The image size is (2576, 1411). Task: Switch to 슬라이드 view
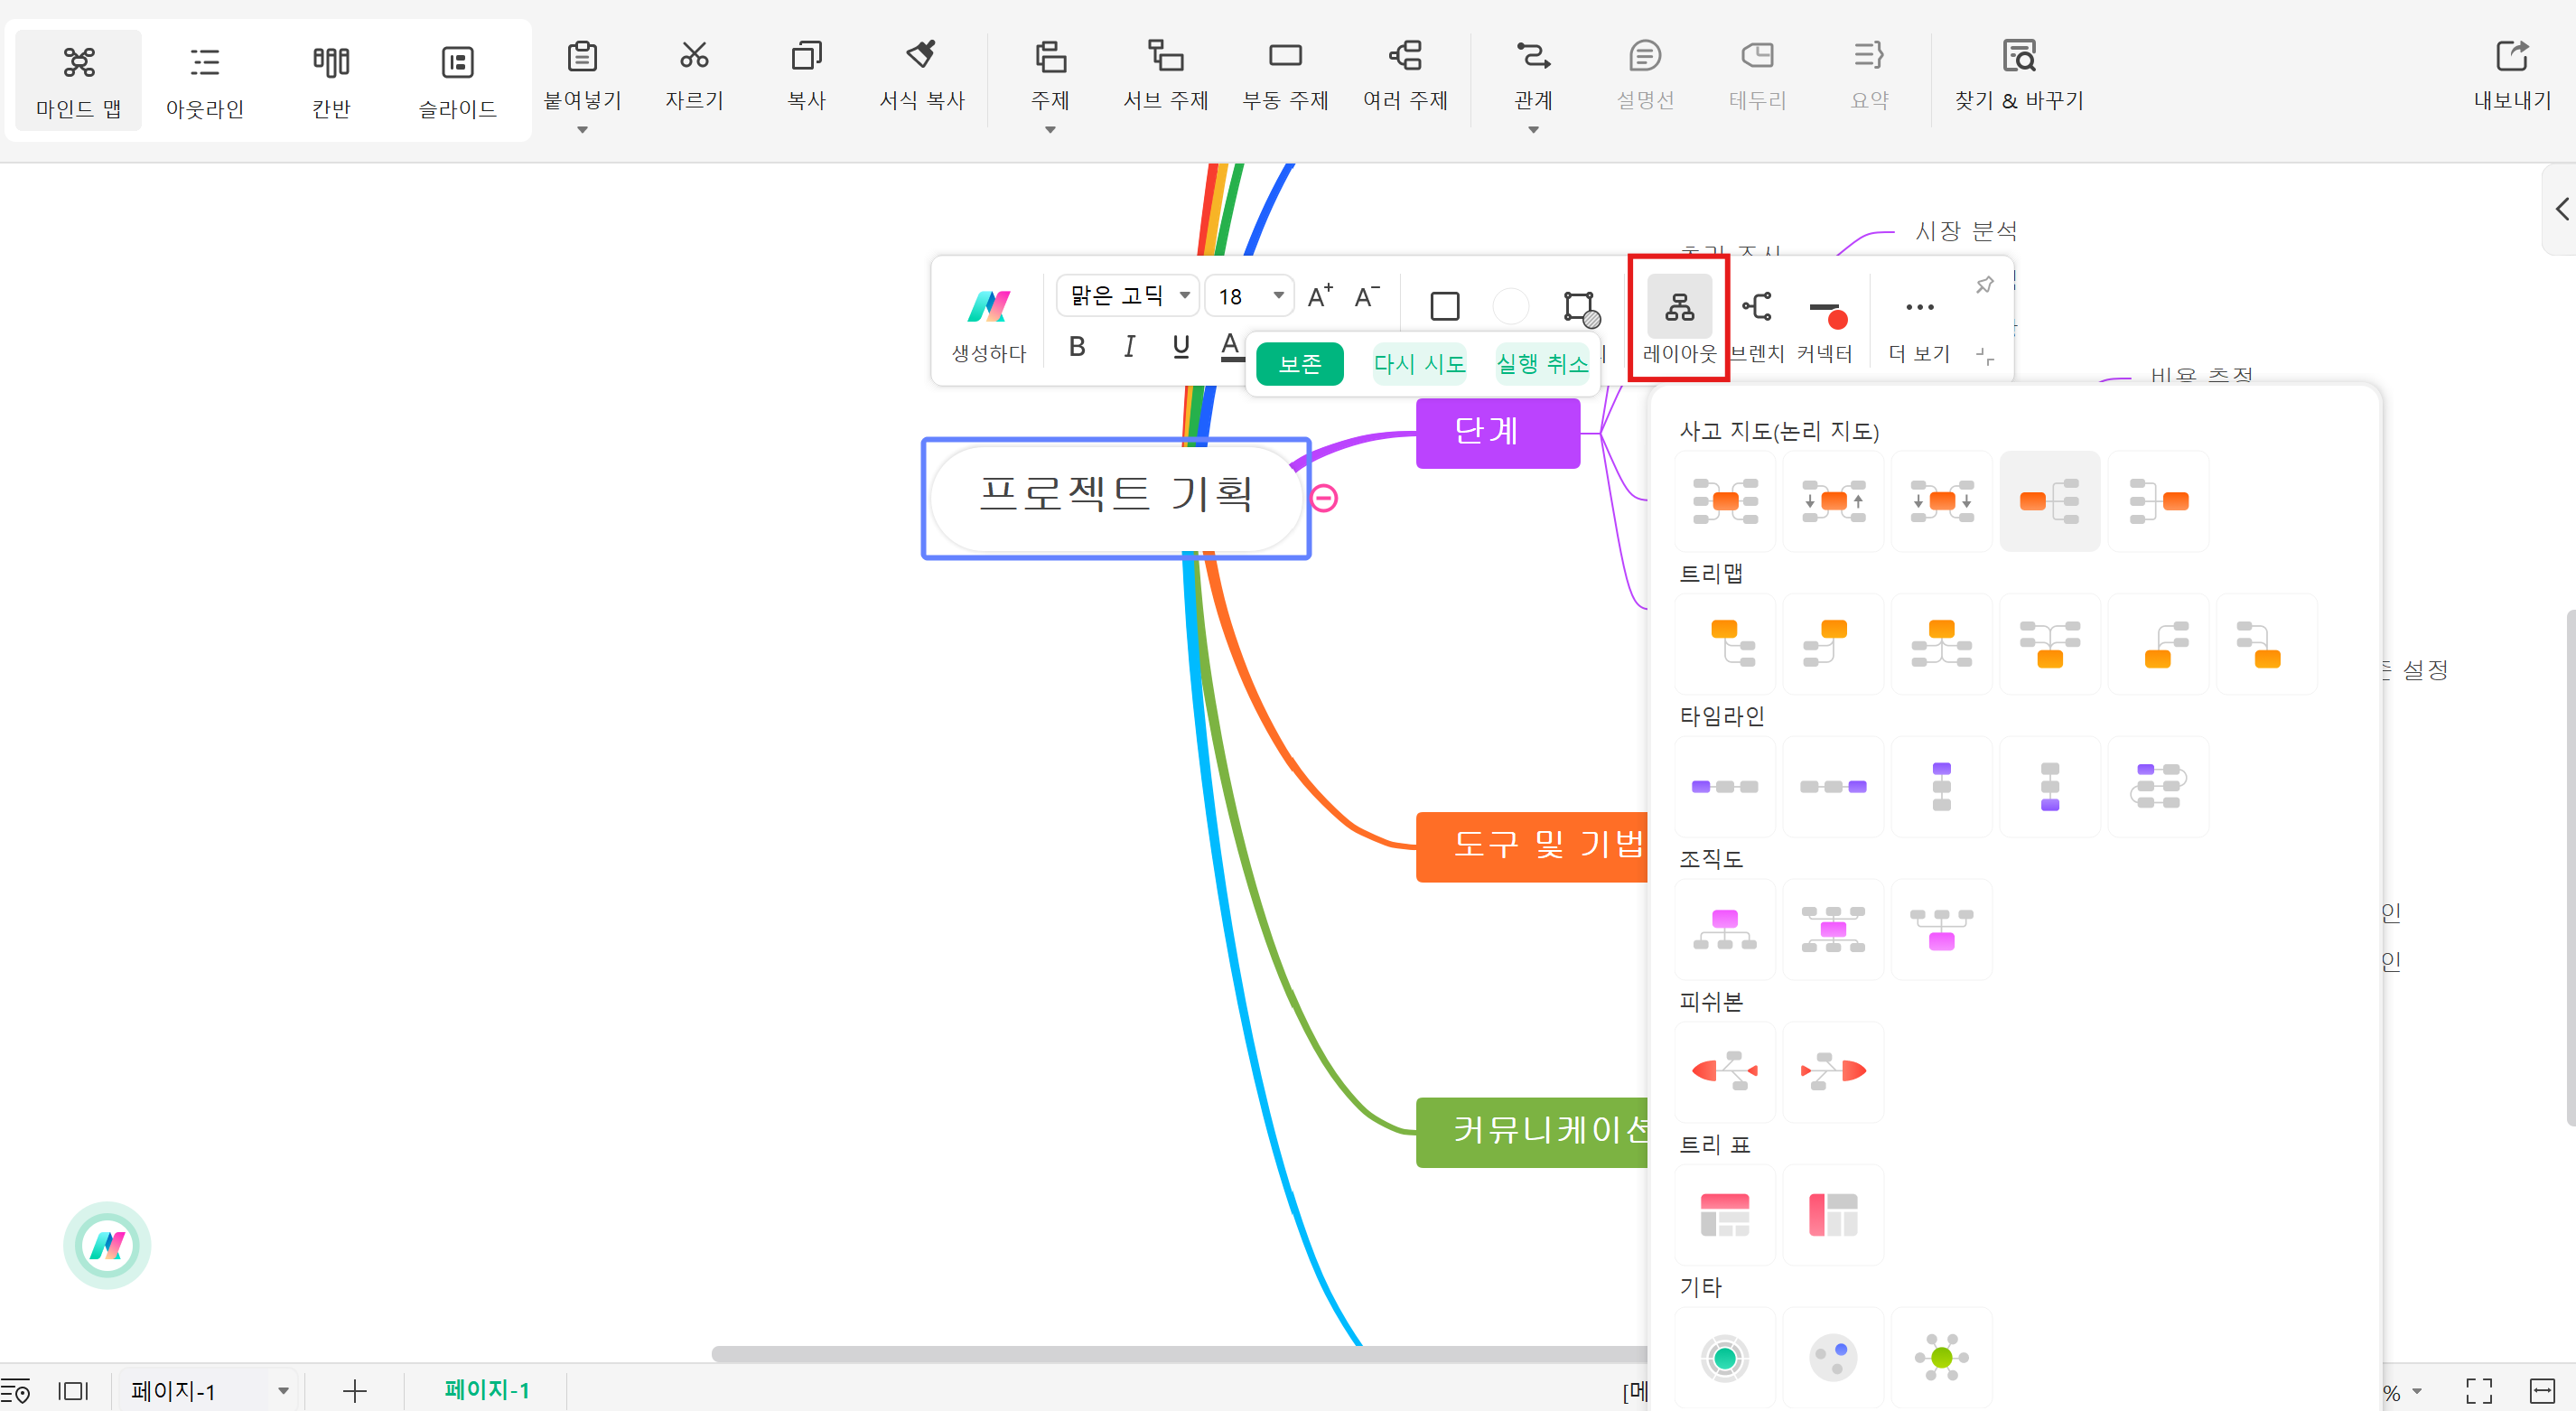457,81
